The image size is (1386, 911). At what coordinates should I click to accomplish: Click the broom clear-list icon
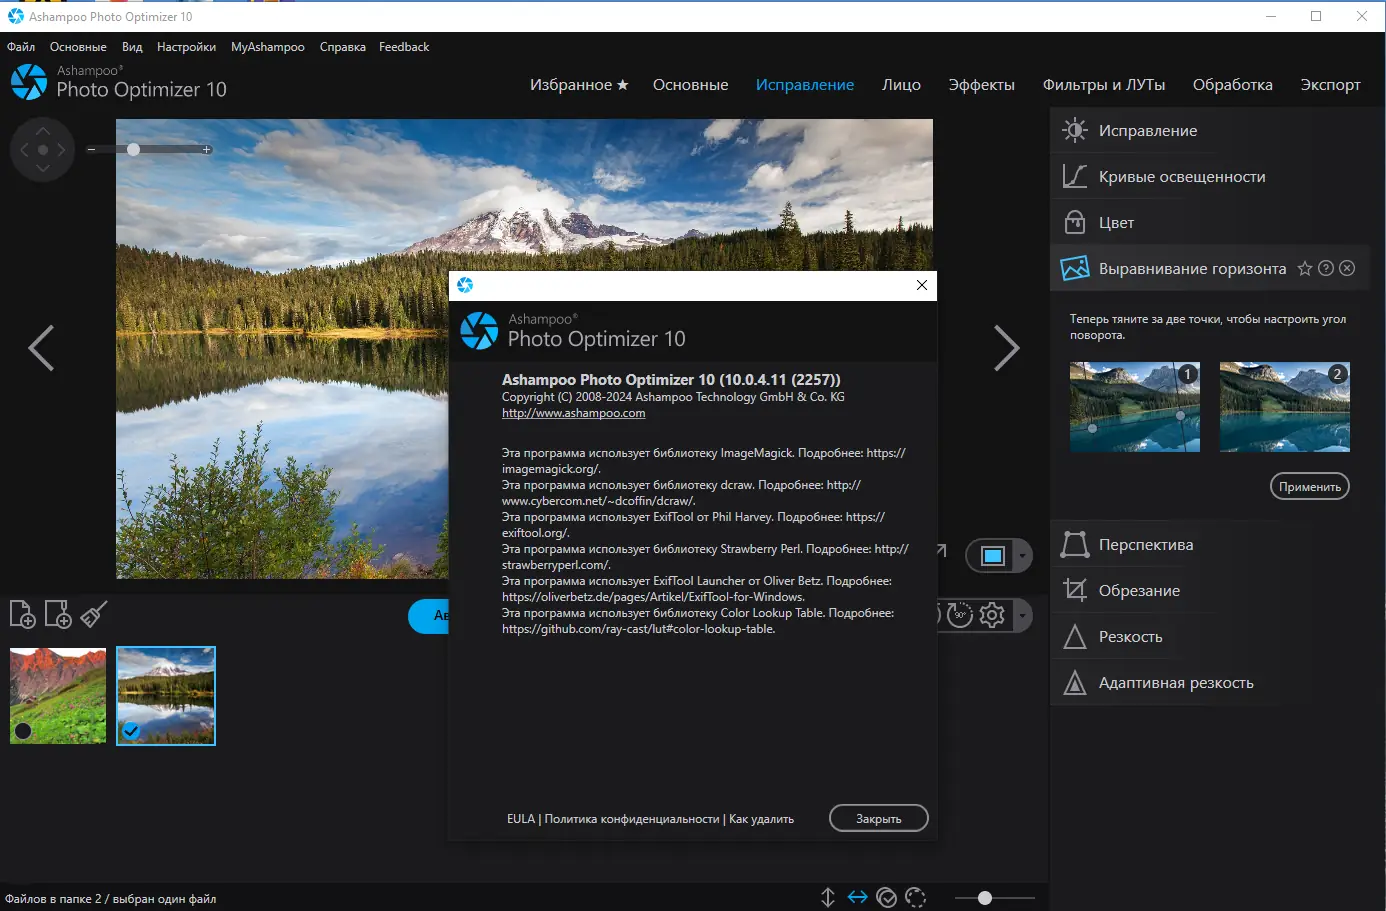point(94,614)
